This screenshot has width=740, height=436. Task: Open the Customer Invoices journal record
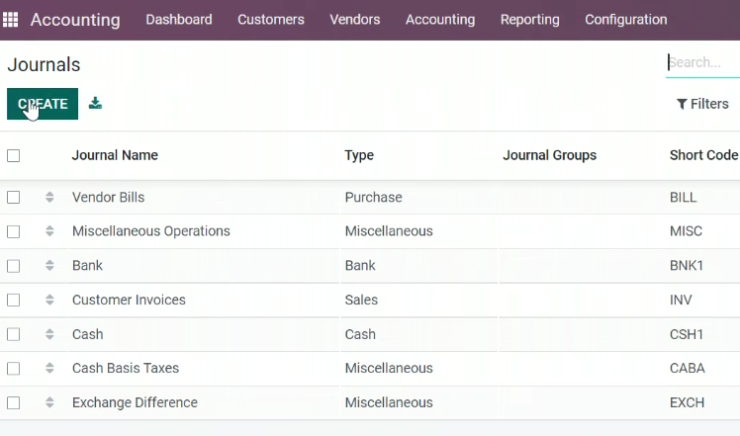coord(129,300)
